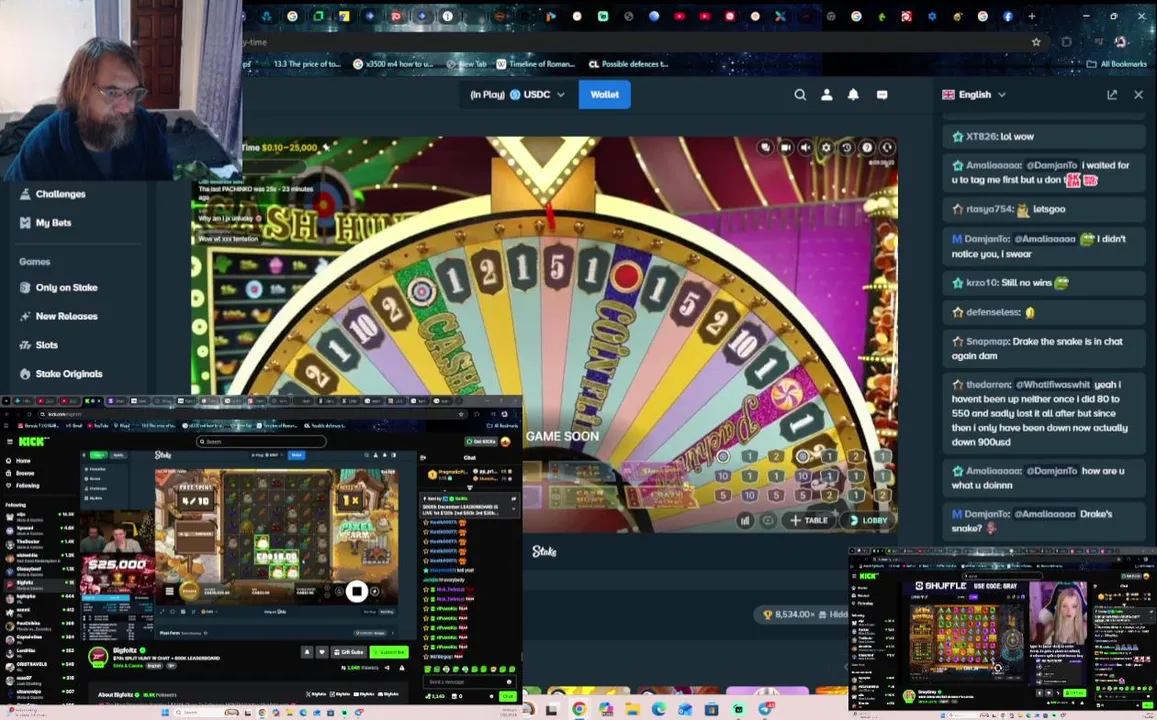Click Subscribe button on Bigfoltz stream
The image size is (1157, 720).
point(388,652)
